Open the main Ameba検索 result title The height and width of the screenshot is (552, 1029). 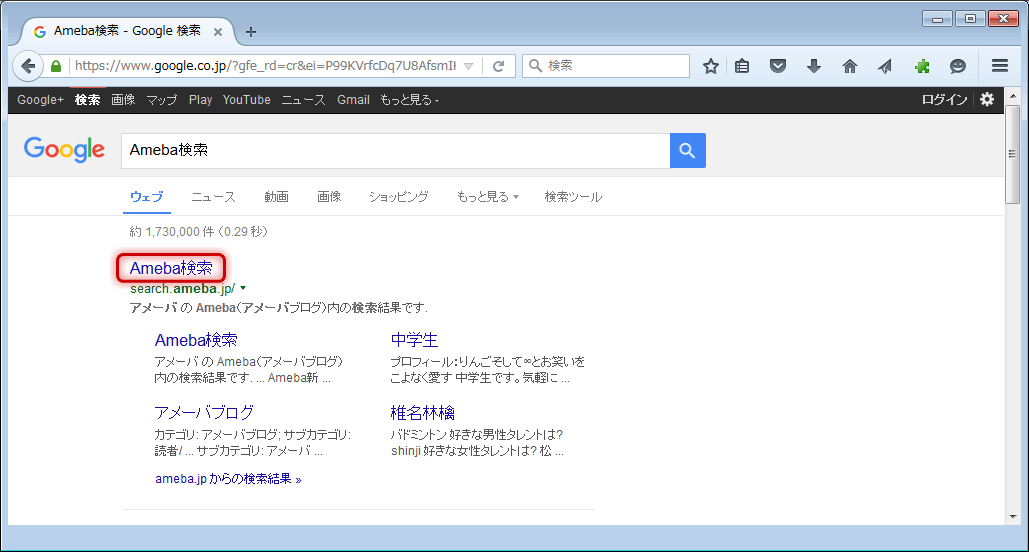point(171,268)
